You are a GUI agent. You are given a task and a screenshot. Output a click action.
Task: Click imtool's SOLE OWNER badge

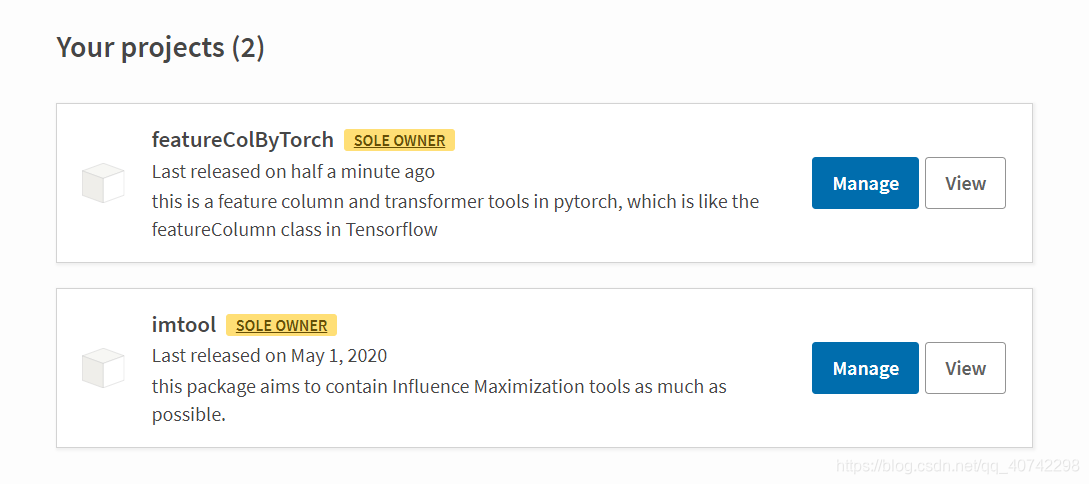[281, 325]
